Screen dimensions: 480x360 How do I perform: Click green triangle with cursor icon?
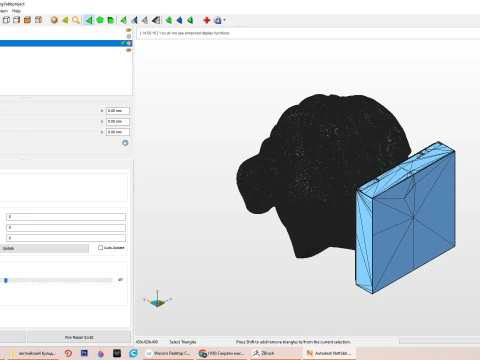click(x=124, y=20)
